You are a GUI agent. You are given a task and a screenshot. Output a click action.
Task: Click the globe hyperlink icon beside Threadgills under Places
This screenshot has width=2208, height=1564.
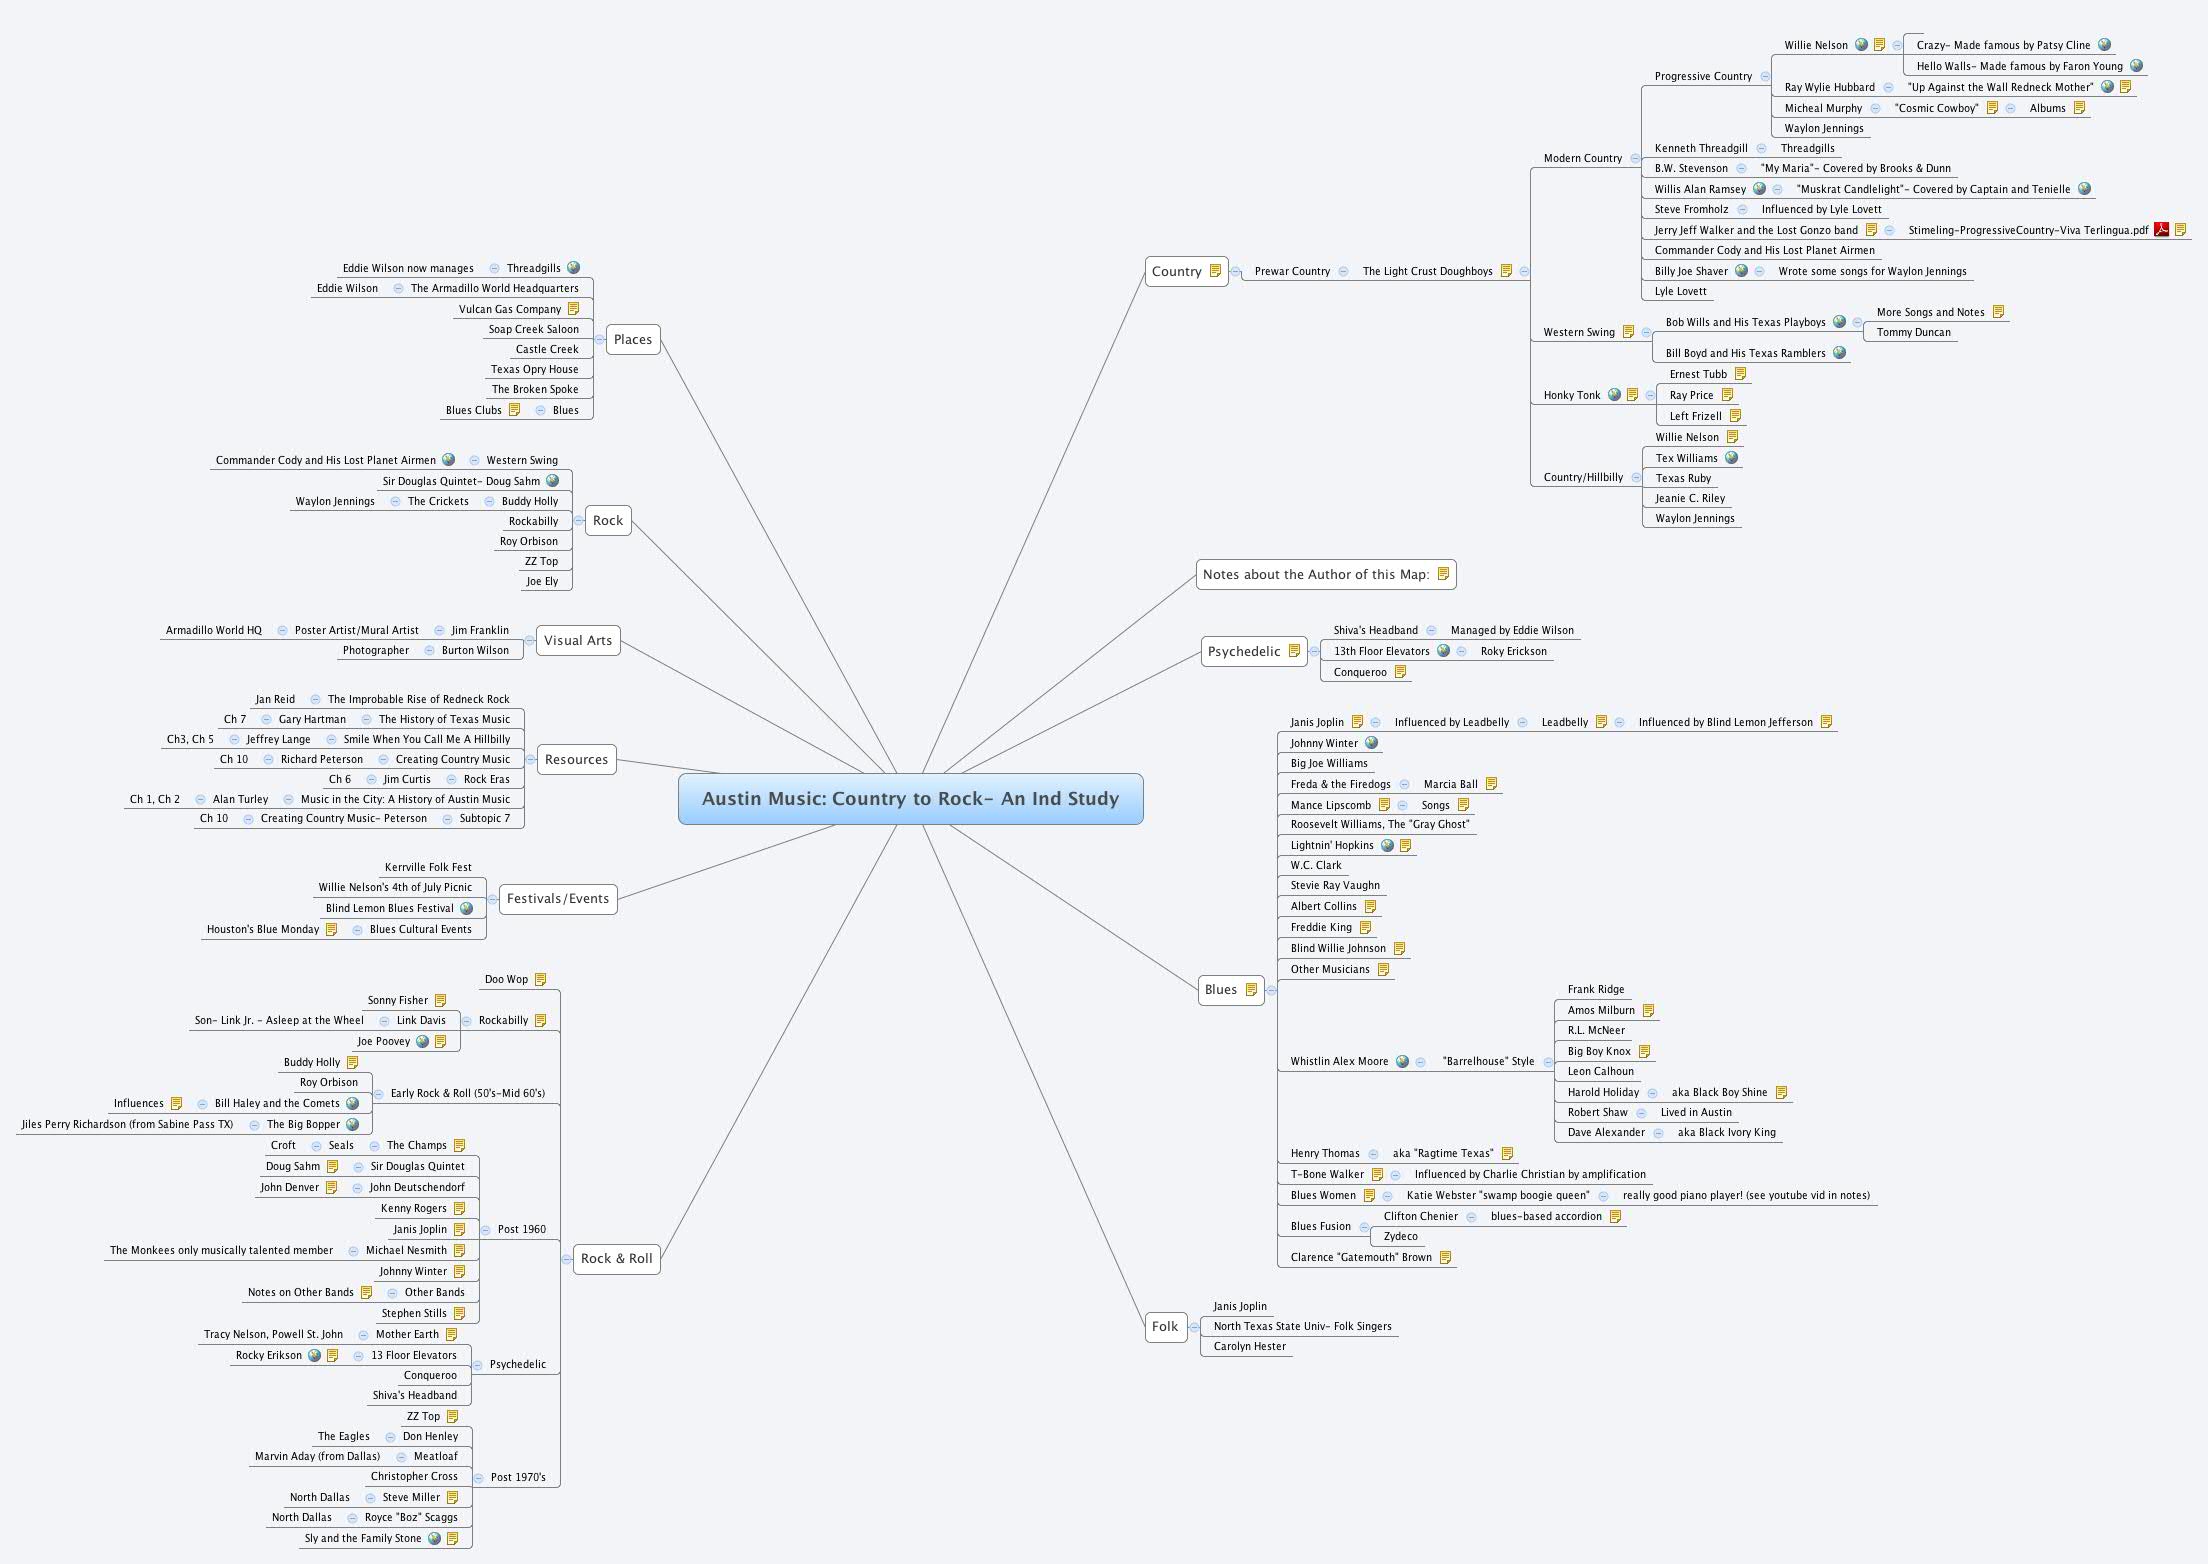(573, 268)
